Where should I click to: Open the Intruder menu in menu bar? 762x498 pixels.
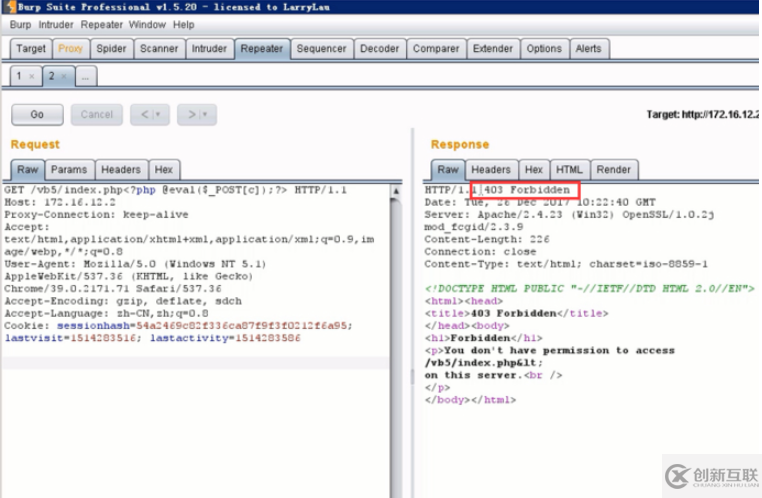point(56,25)
